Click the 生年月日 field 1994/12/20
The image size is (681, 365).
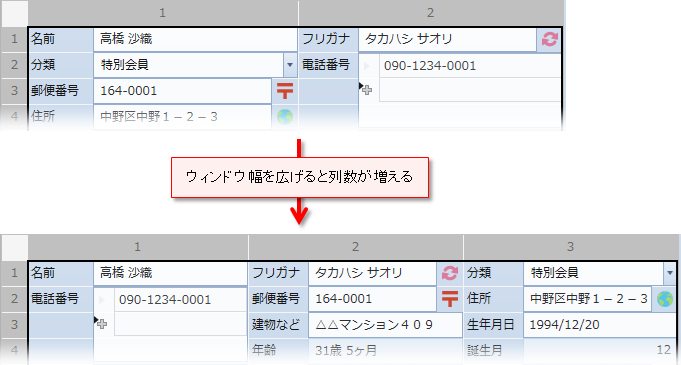(600, 325)
